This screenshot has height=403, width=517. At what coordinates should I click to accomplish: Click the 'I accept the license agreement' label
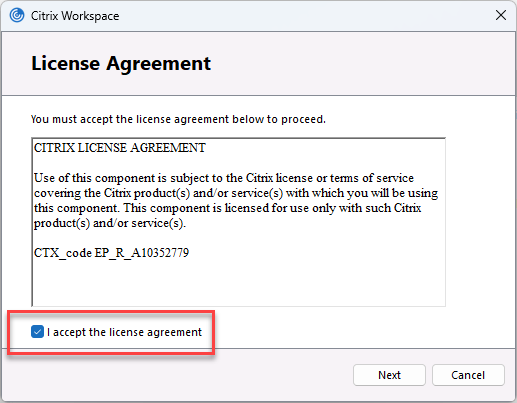pyautogui.click(x=124, y=332)
